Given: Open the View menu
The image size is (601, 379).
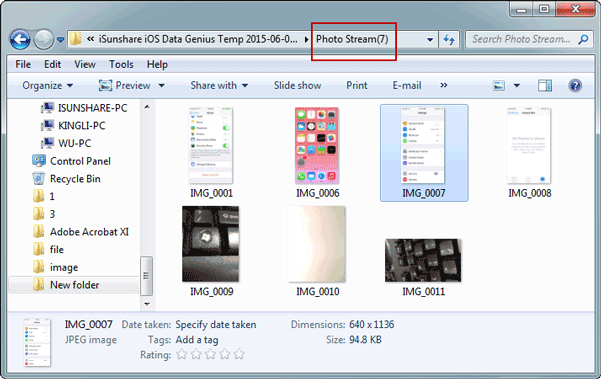Looking at the screenshot, I should coord(85,64).
